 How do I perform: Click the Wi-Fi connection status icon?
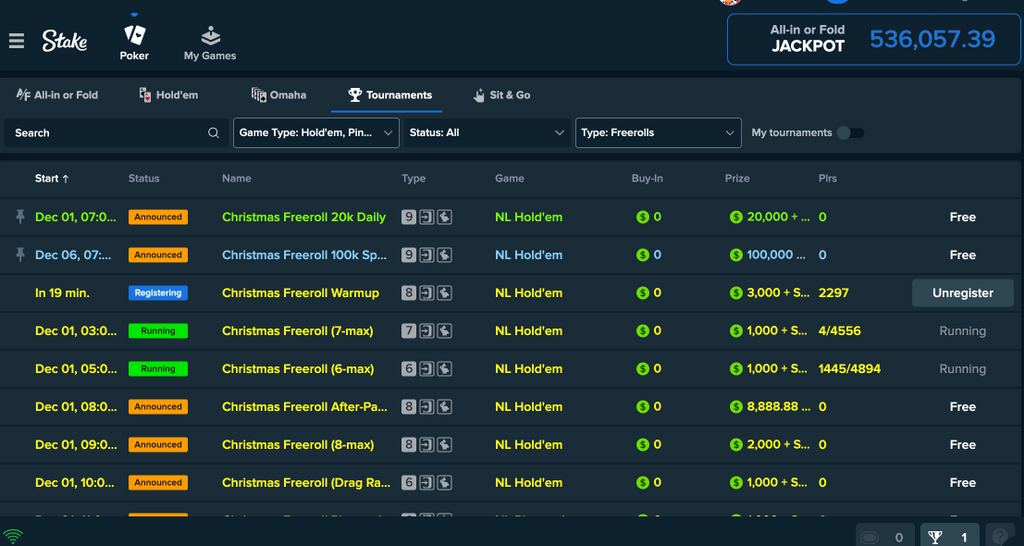(x=13, y=537)
